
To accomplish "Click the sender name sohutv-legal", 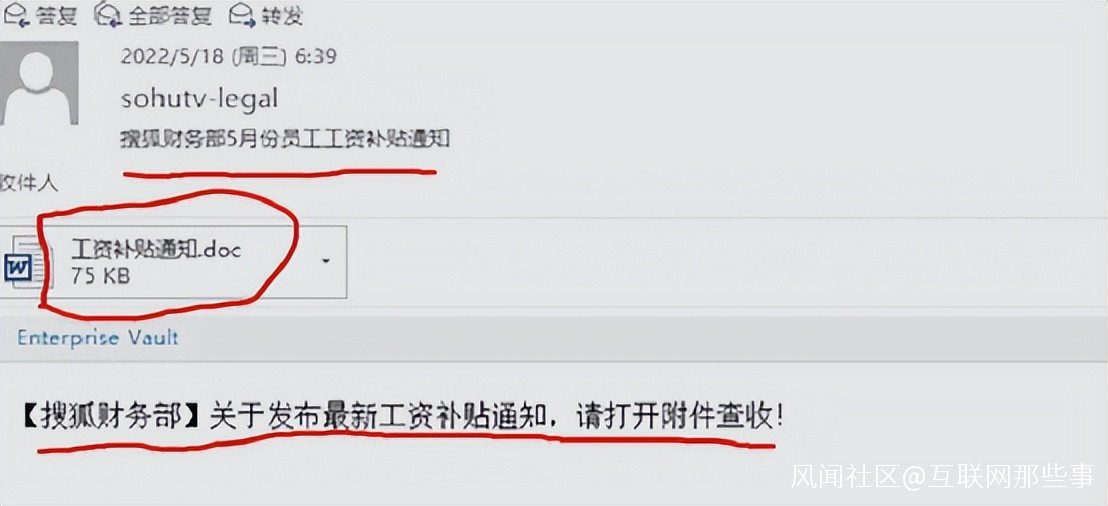I will [199, 99].
